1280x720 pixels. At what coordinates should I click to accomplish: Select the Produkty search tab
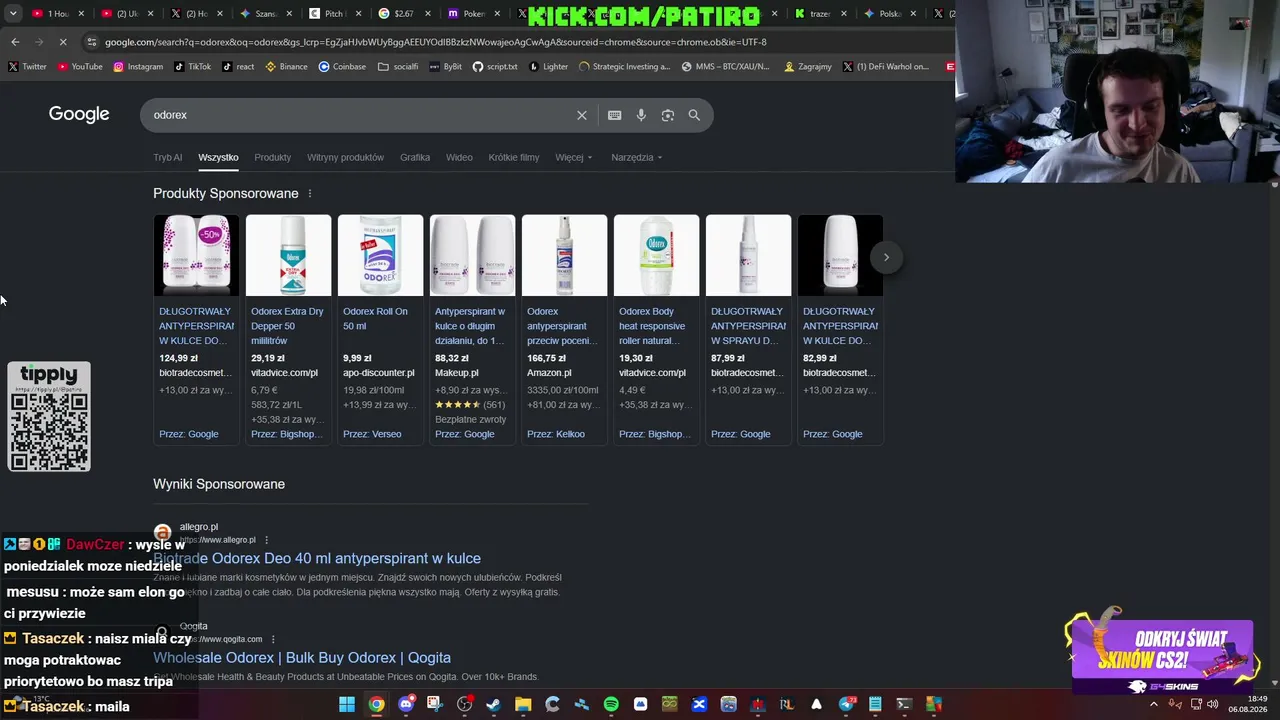272,158
